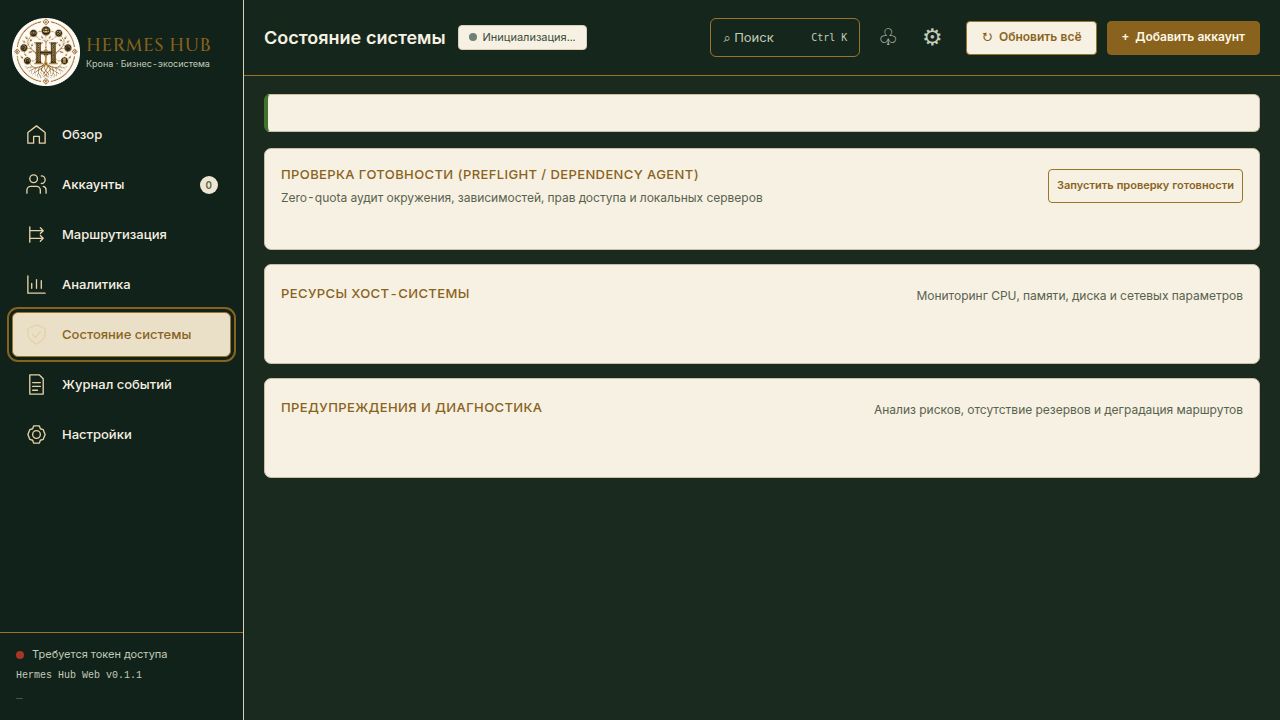
Task: Open settings with the header gear icon
Action: pos(932,37)
